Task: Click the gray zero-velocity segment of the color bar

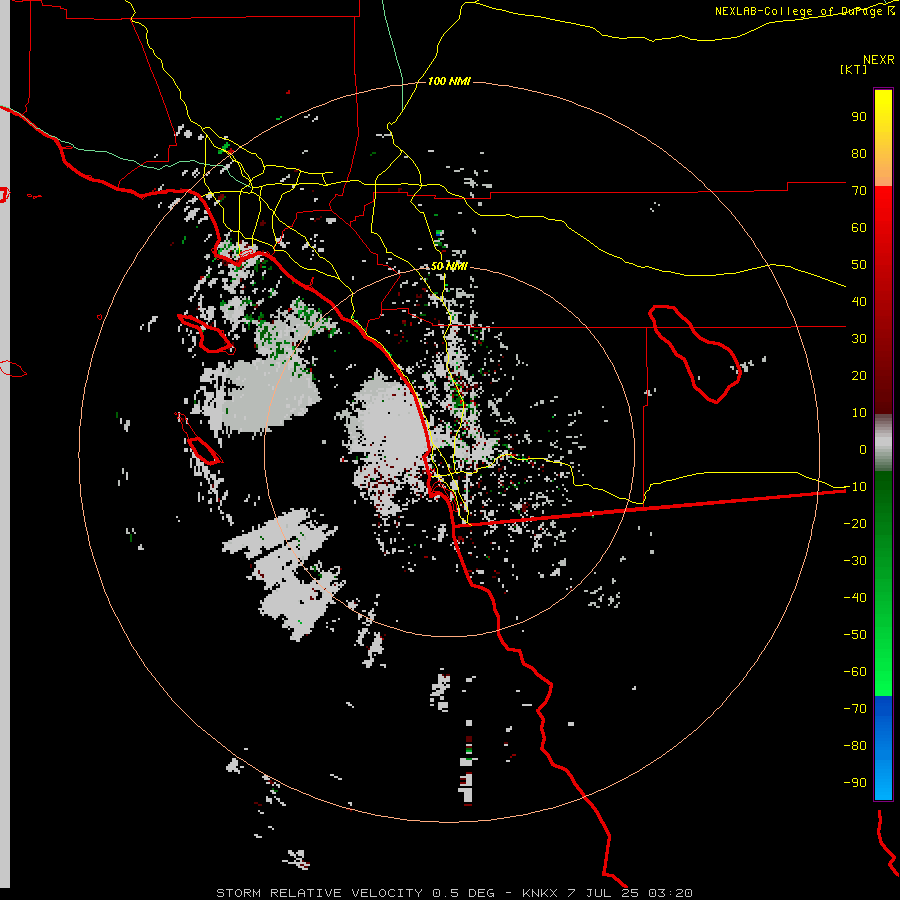Action: [x=883, y=443]
